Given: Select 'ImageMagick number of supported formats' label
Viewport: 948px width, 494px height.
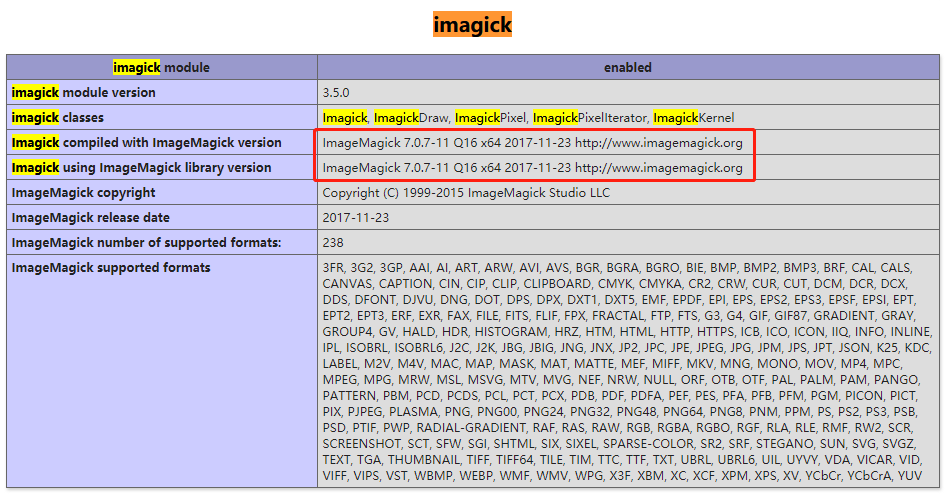Looking at the screenshot, I should click(x=146, y=242).
